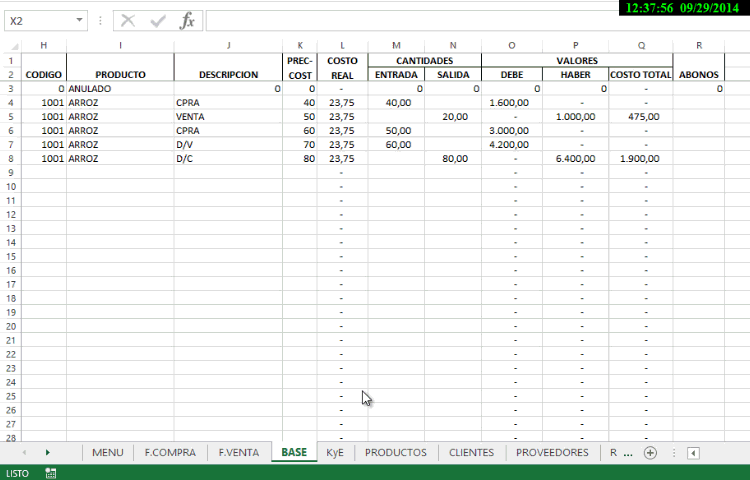Expand the Name Box dropdown arrow
This screenshot has width=750, height=480.
coord(79,21)
